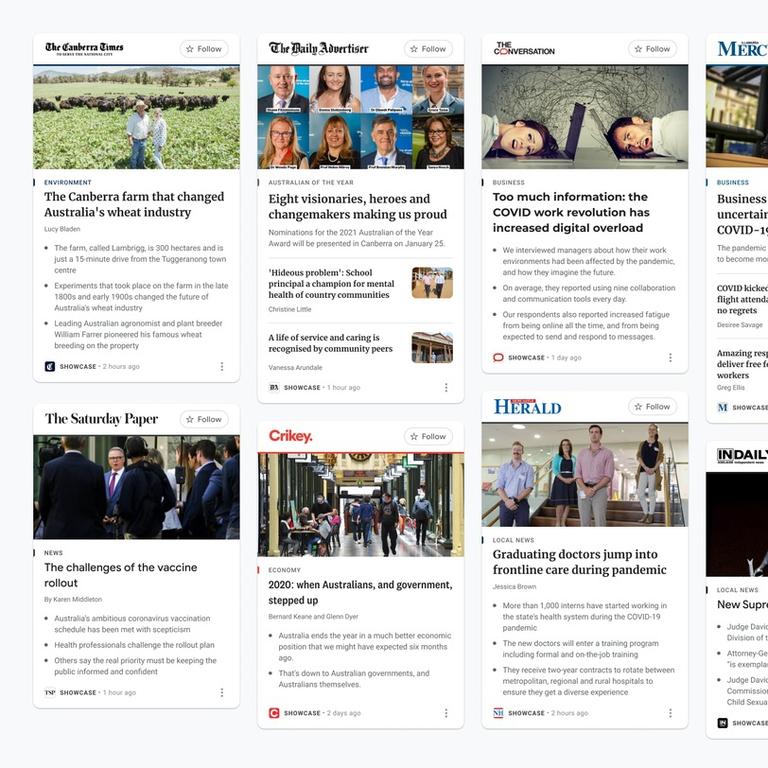Image resolution: width=768 pixels, height=768 pixels.
Task: Click BUSINESS label on The Conversation card
Action: tap(508, 182)
